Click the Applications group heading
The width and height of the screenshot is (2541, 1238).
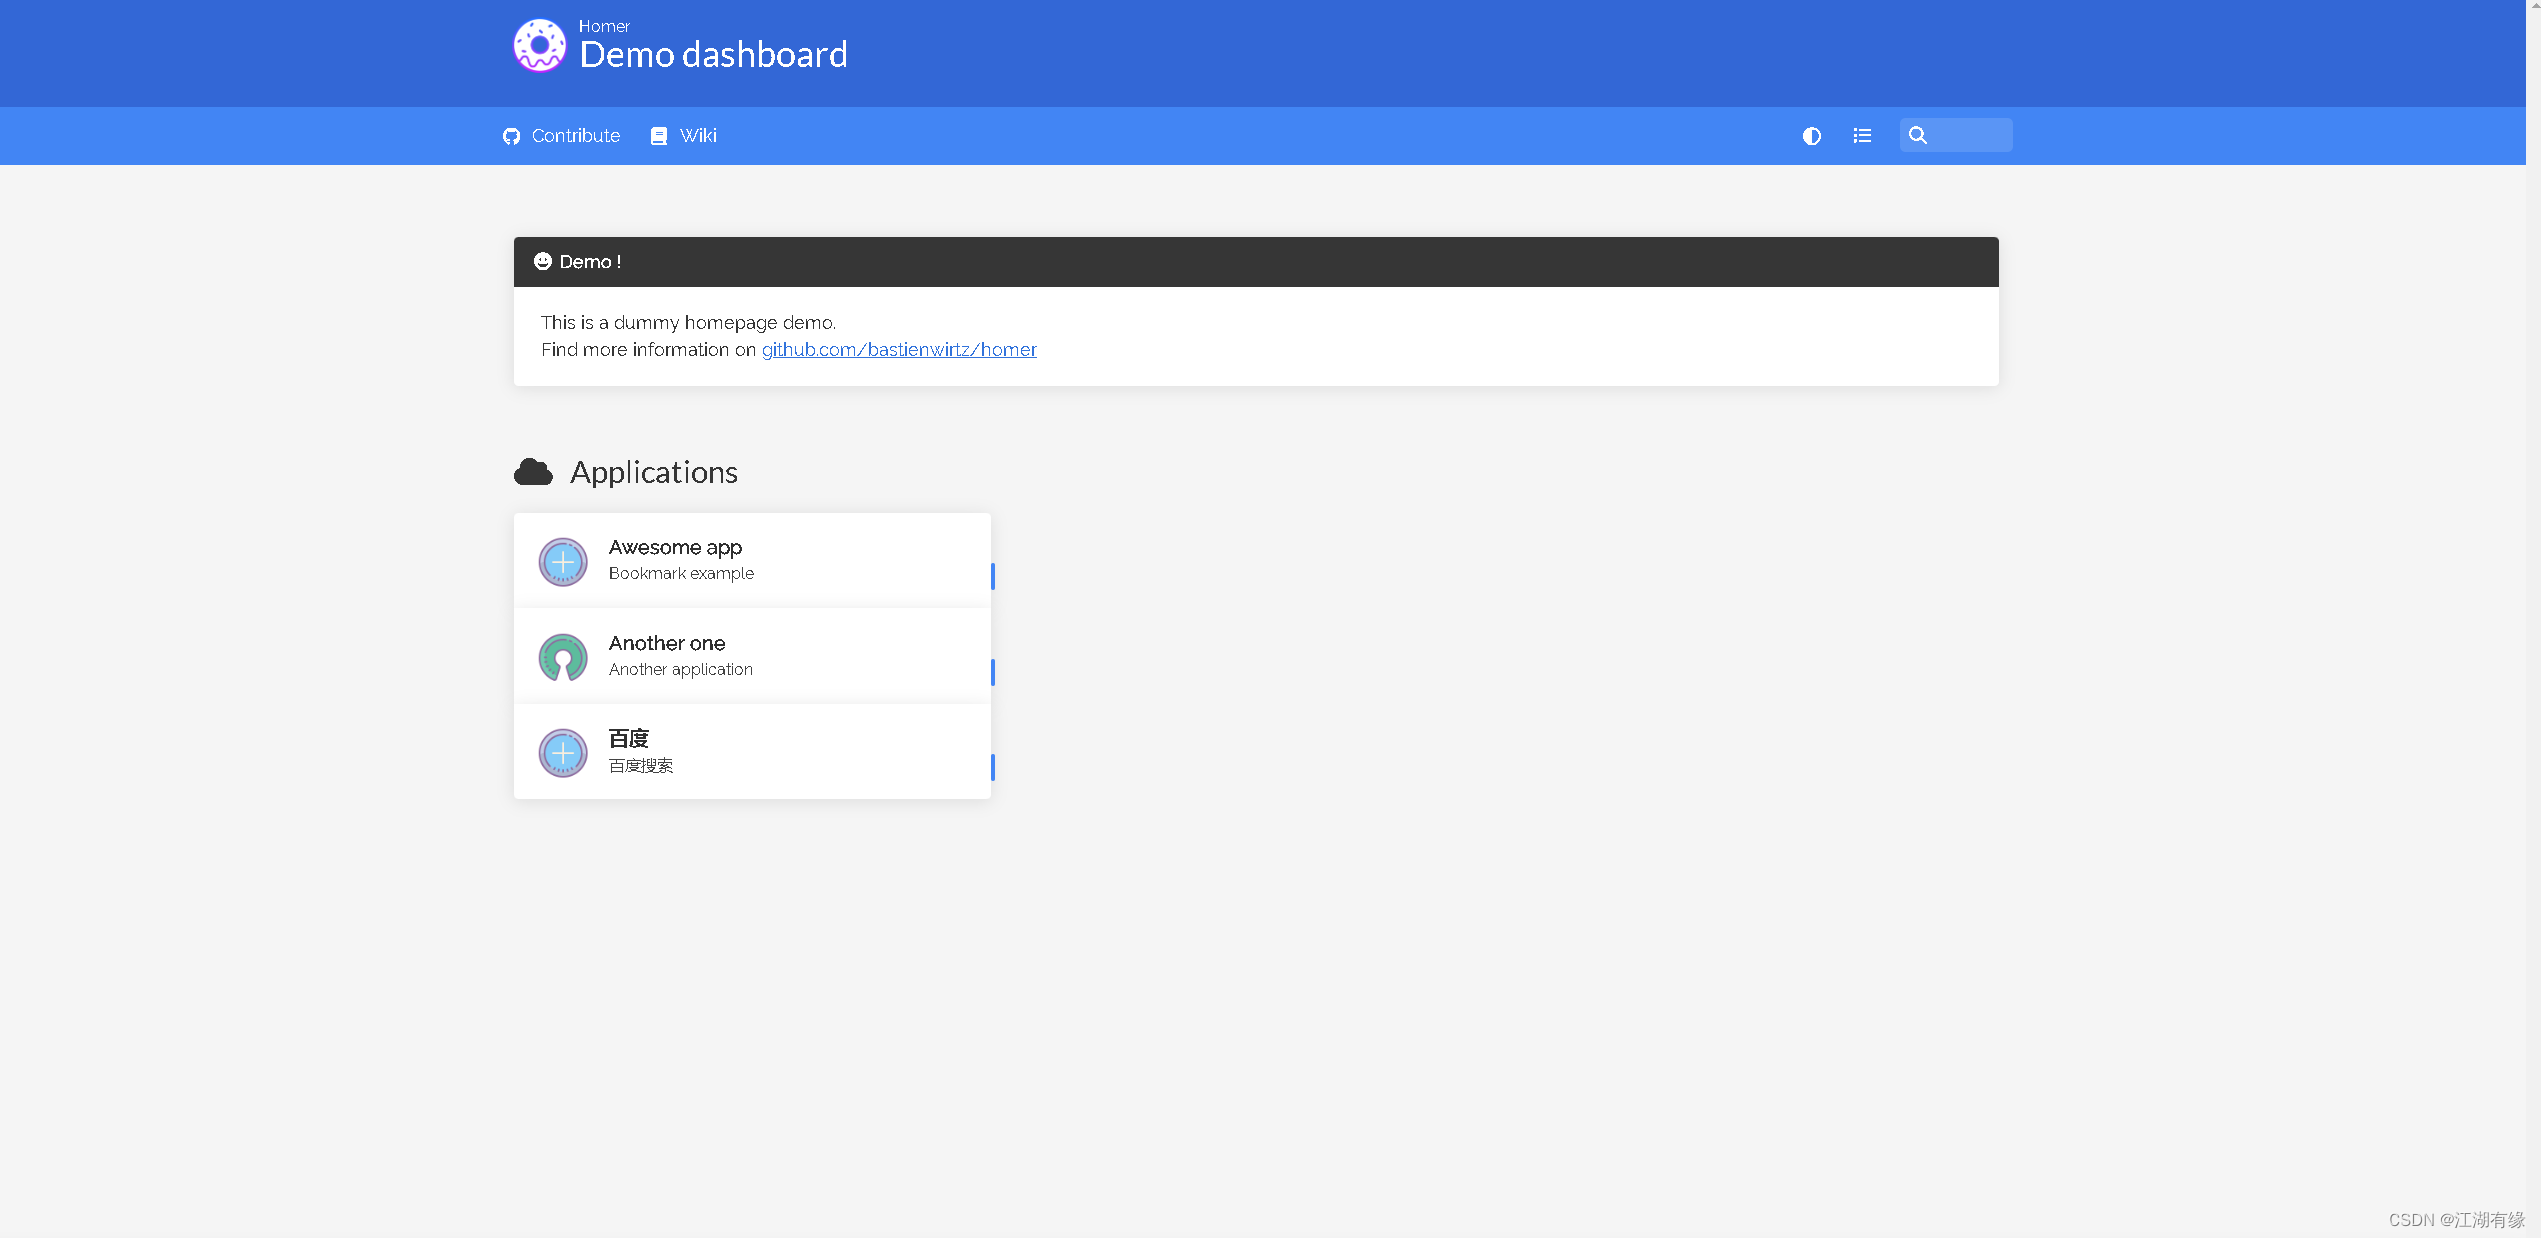point(654,472)
